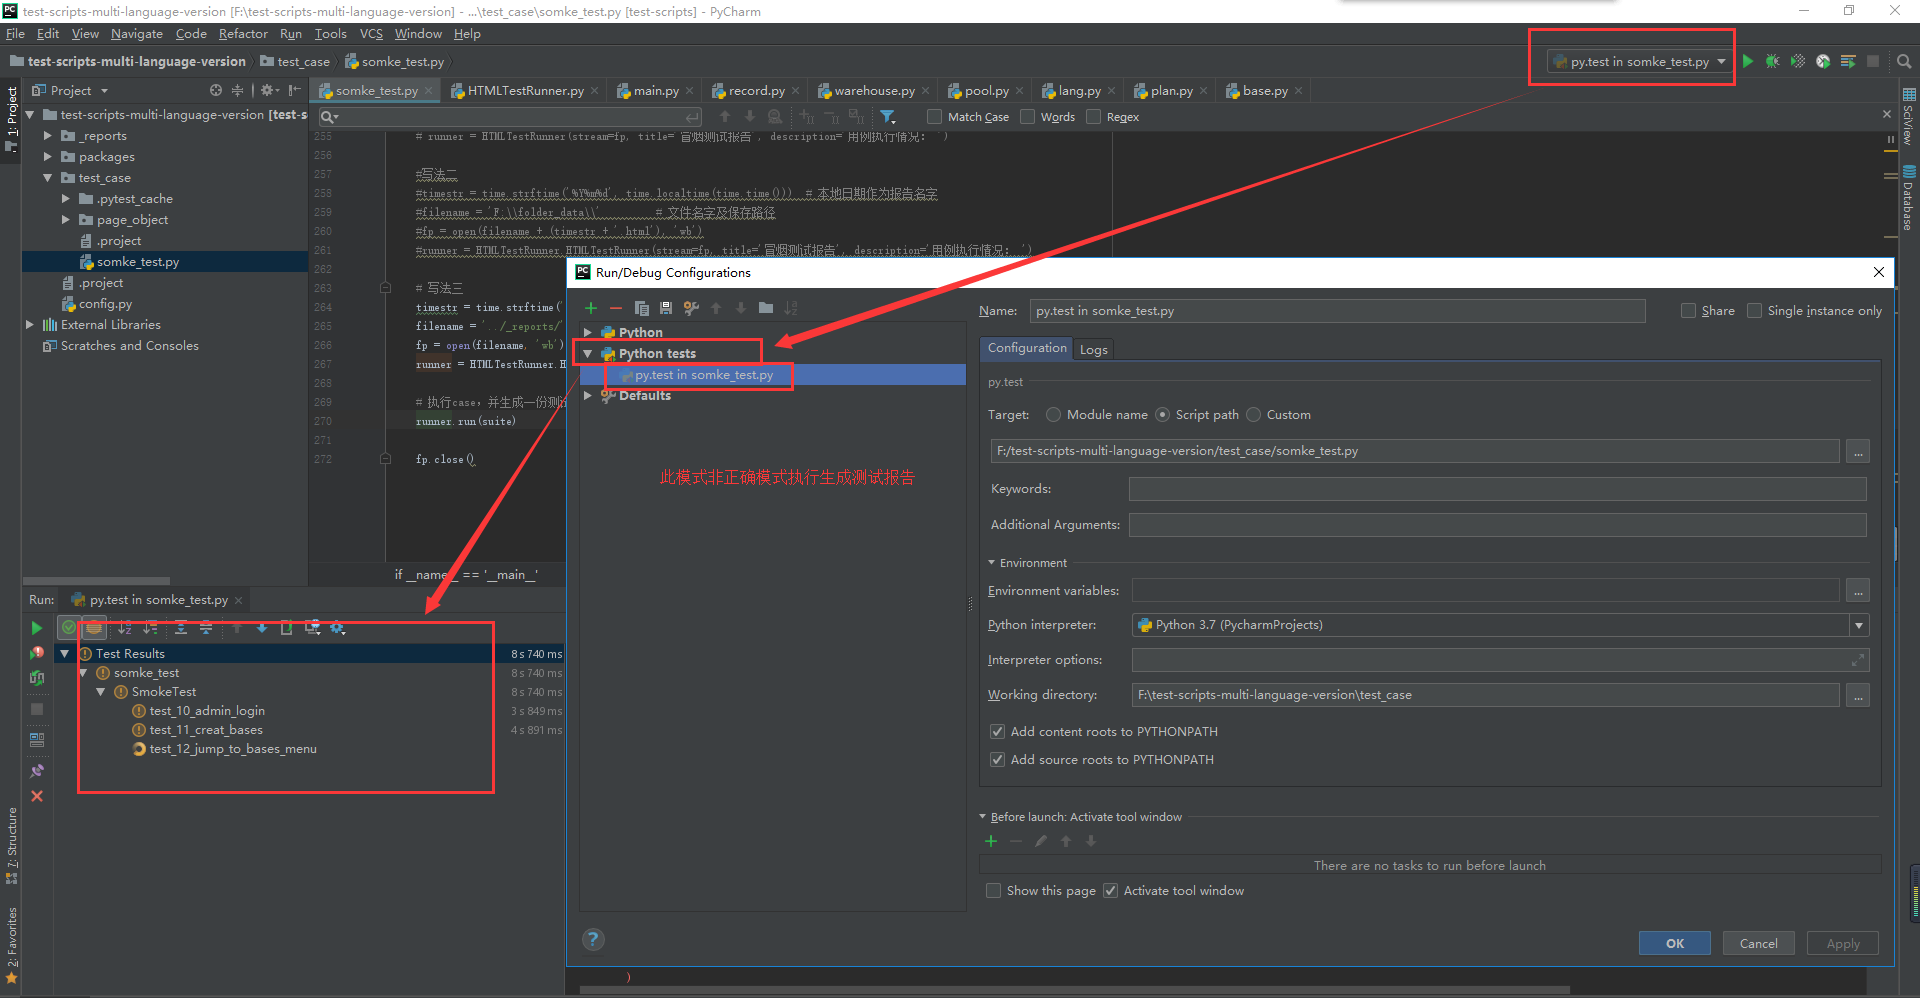Screen dimensions: 1920x998
Task: Open the Navigate menu
Action: pos(137,34)
